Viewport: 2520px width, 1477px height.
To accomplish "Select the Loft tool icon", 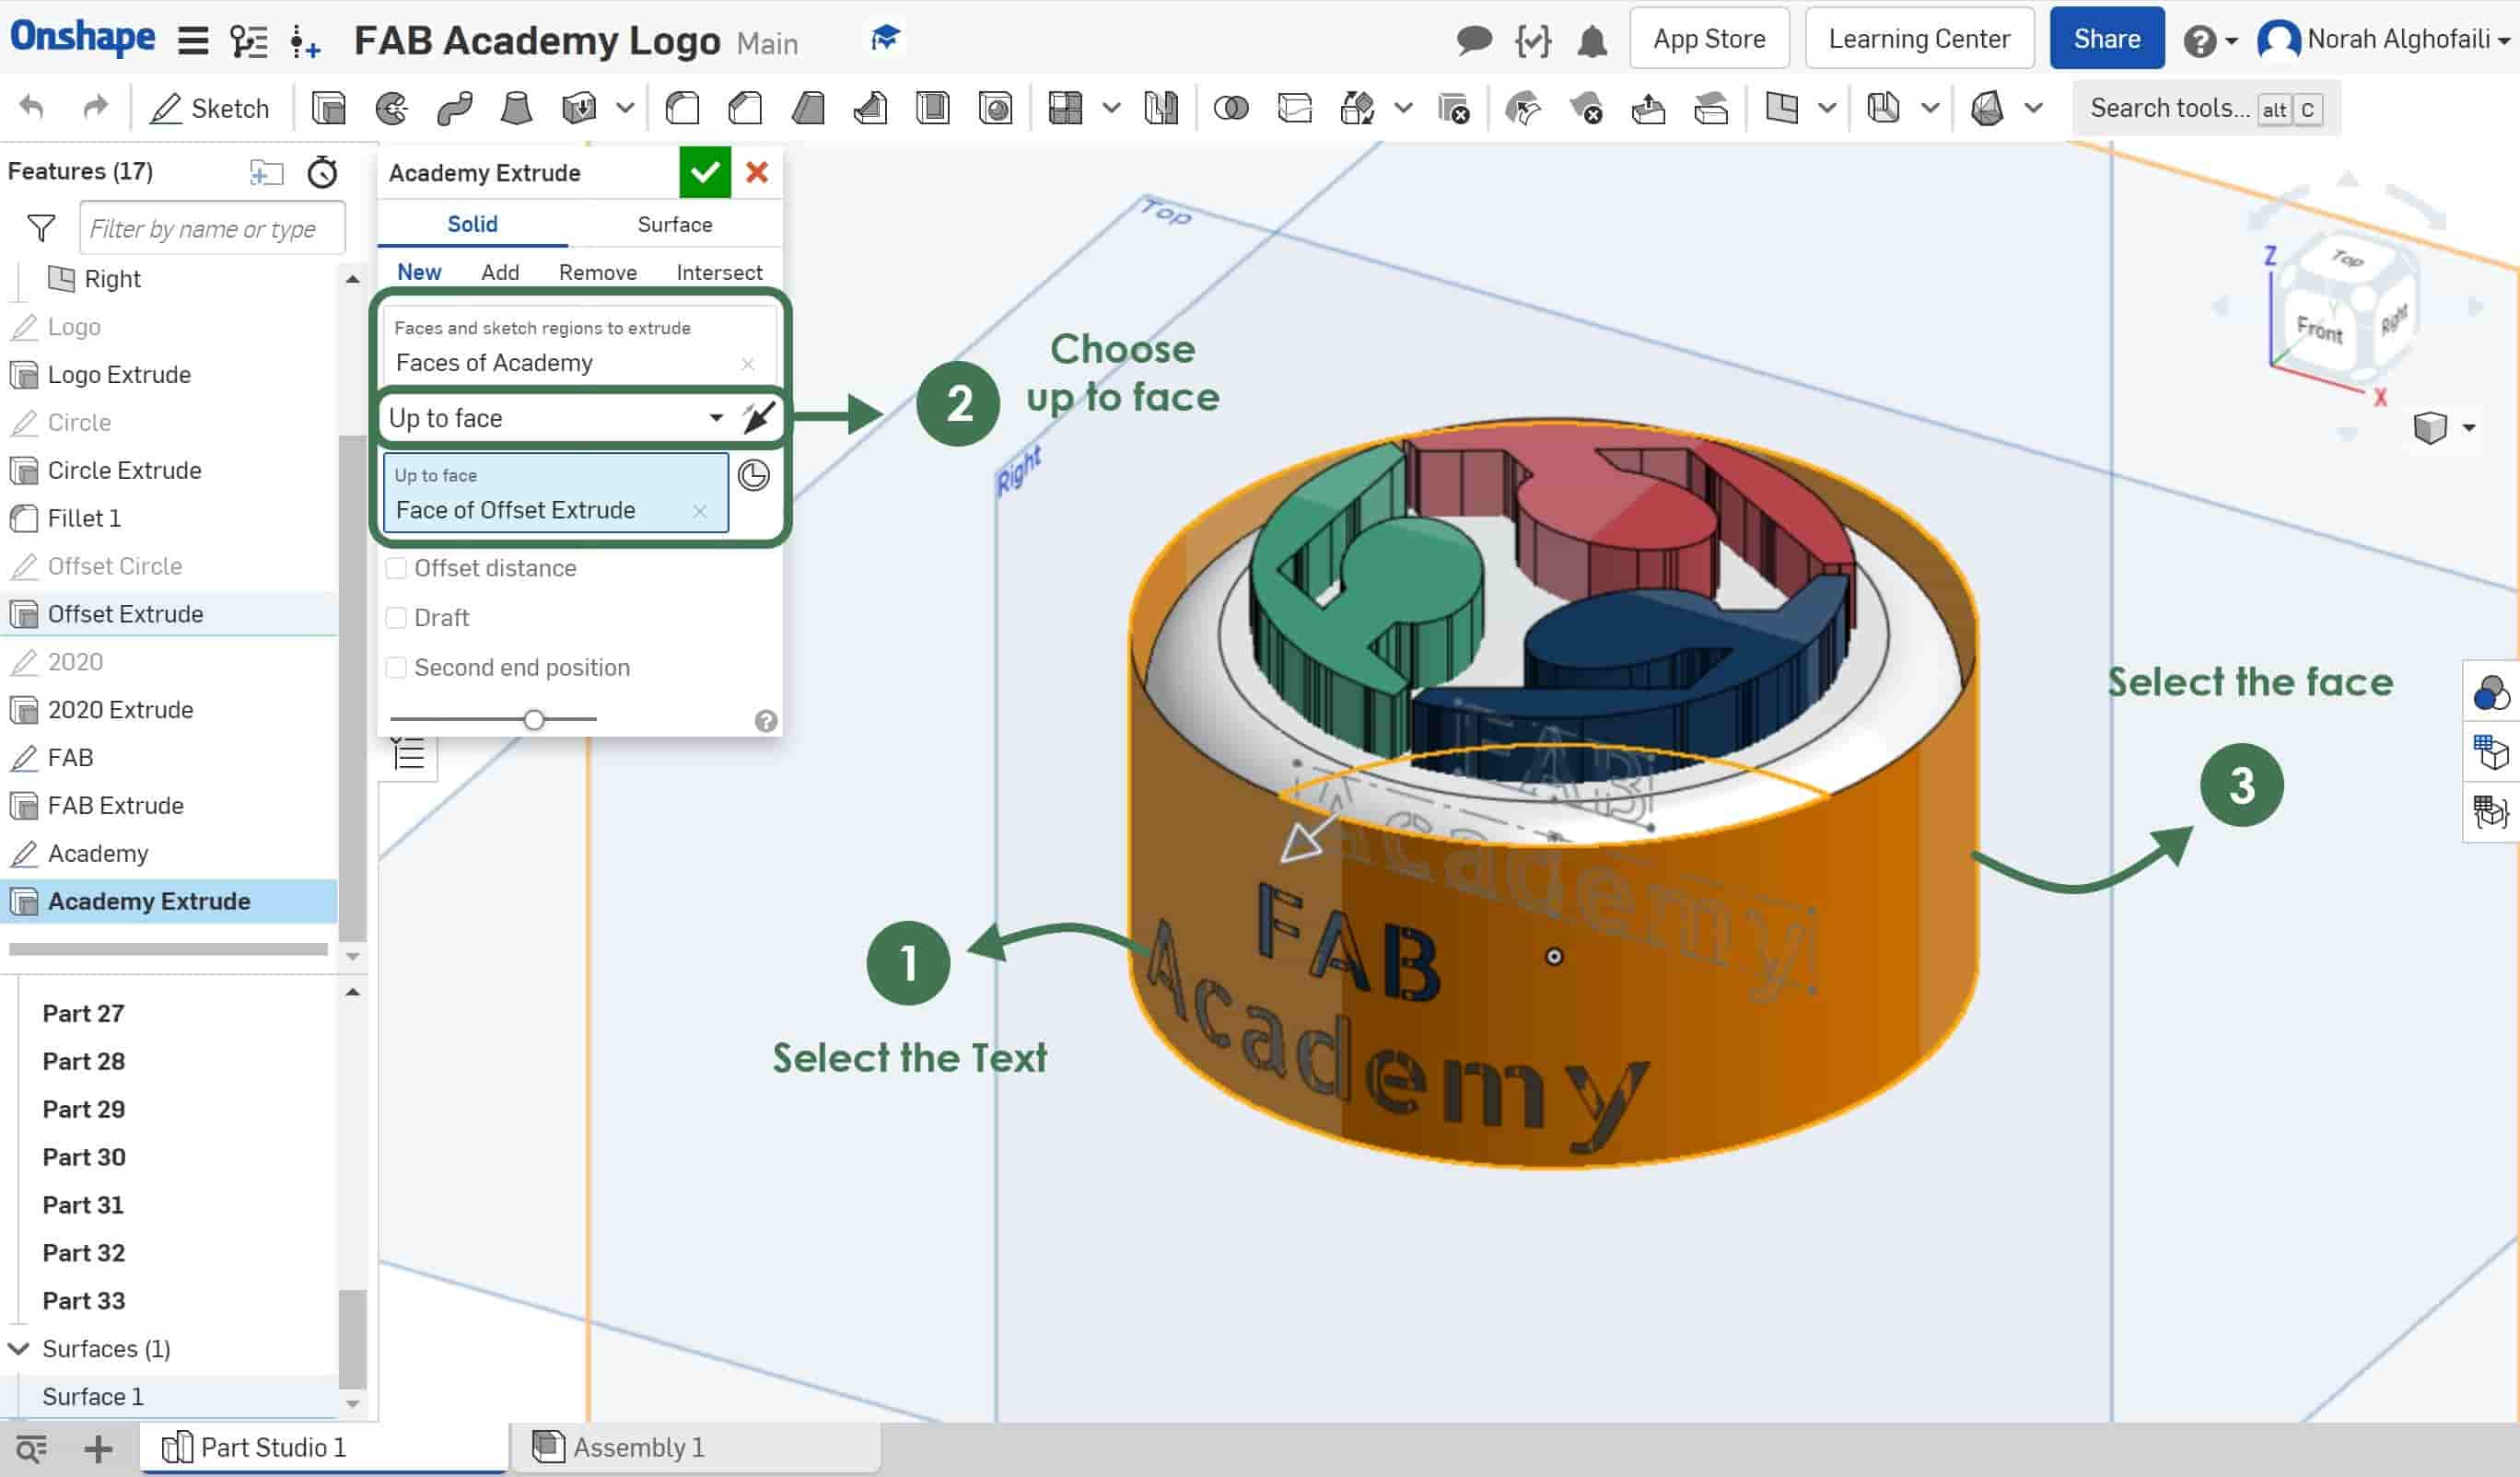I will [516, 107].
